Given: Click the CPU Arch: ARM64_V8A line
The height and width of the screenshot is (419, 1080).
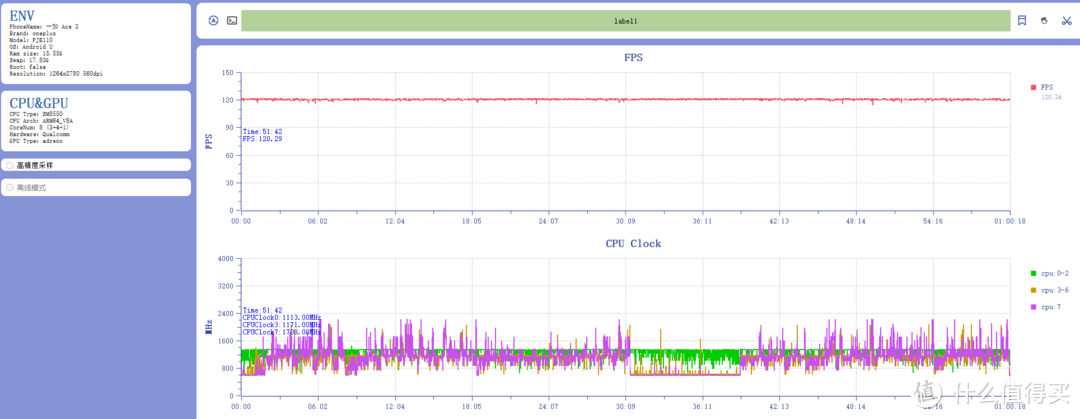Looking at the screenshot, I should [41, 121].
